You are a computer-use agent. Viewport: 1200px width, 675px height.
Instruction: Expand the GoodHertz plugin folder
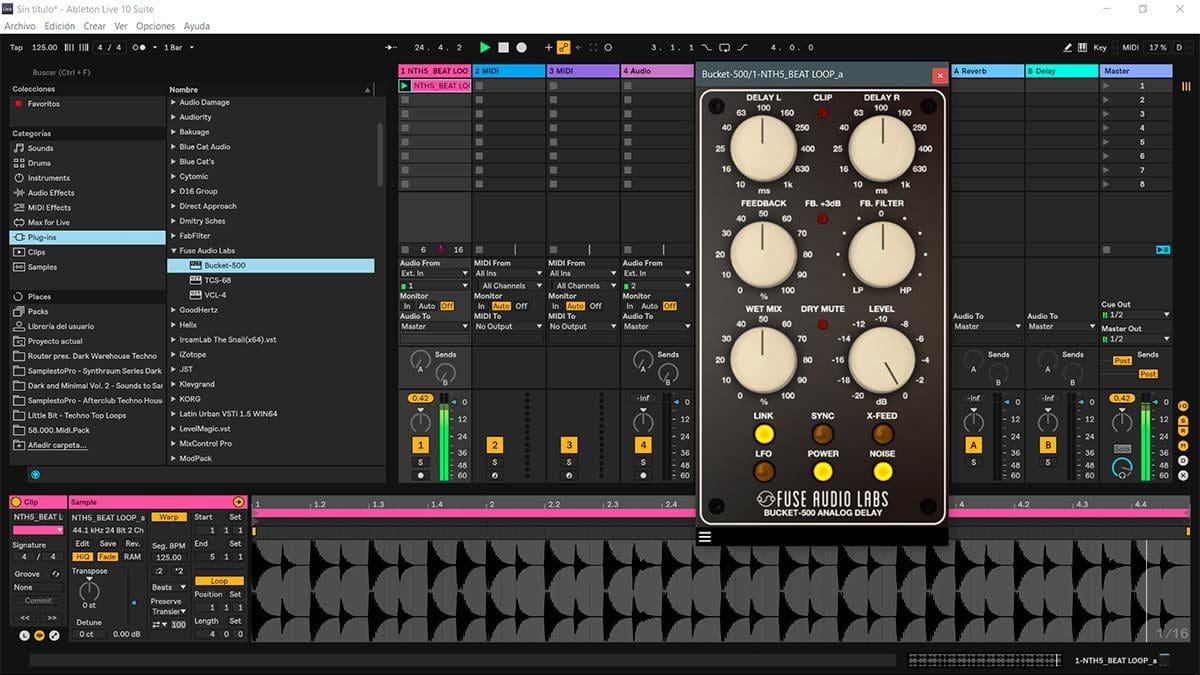(x=174, y=310)
